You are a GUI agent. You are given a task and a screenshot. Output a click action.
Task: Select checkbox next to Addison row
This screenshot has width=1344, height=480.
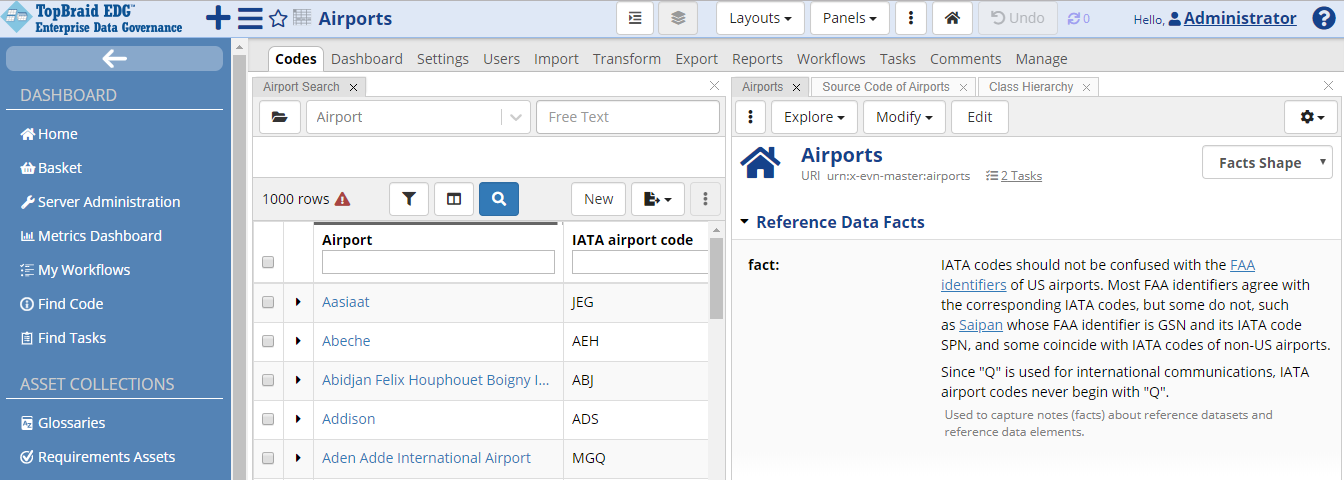268,419
